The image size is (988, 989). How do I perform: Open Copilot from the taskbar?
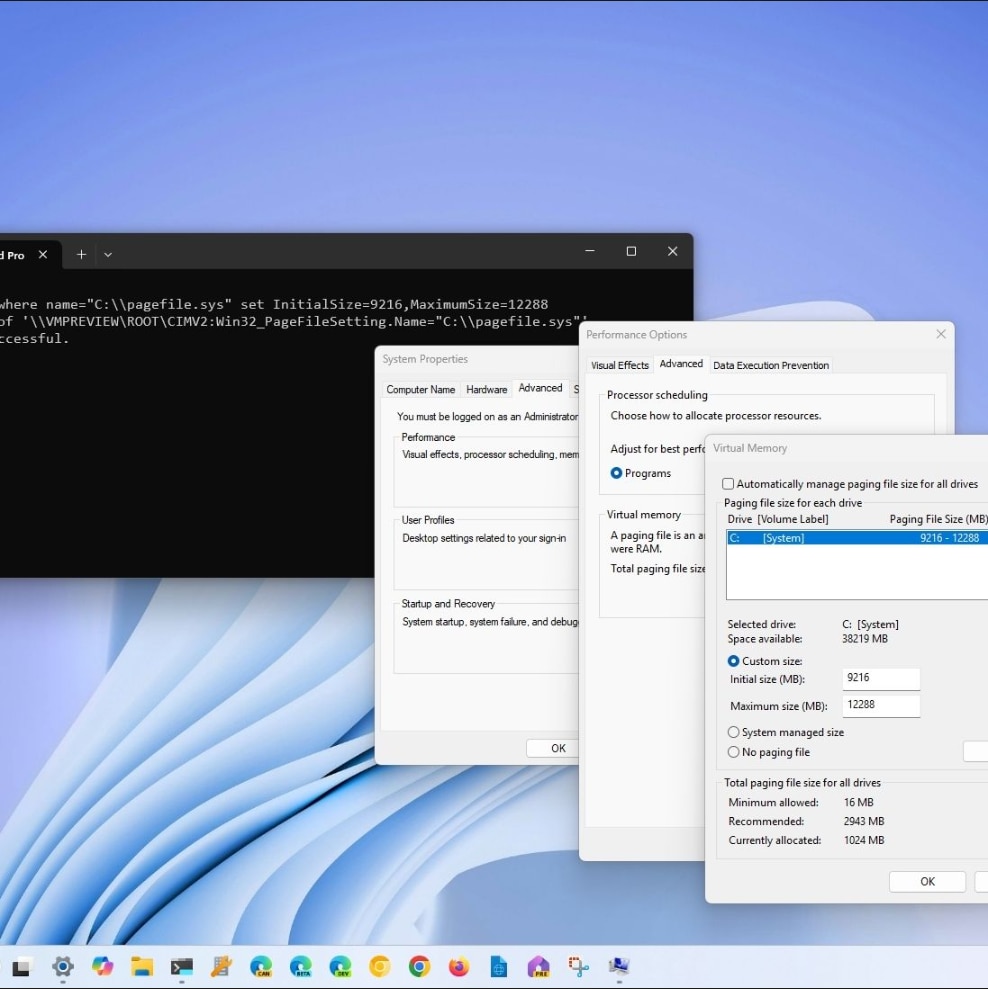[102, 967]
